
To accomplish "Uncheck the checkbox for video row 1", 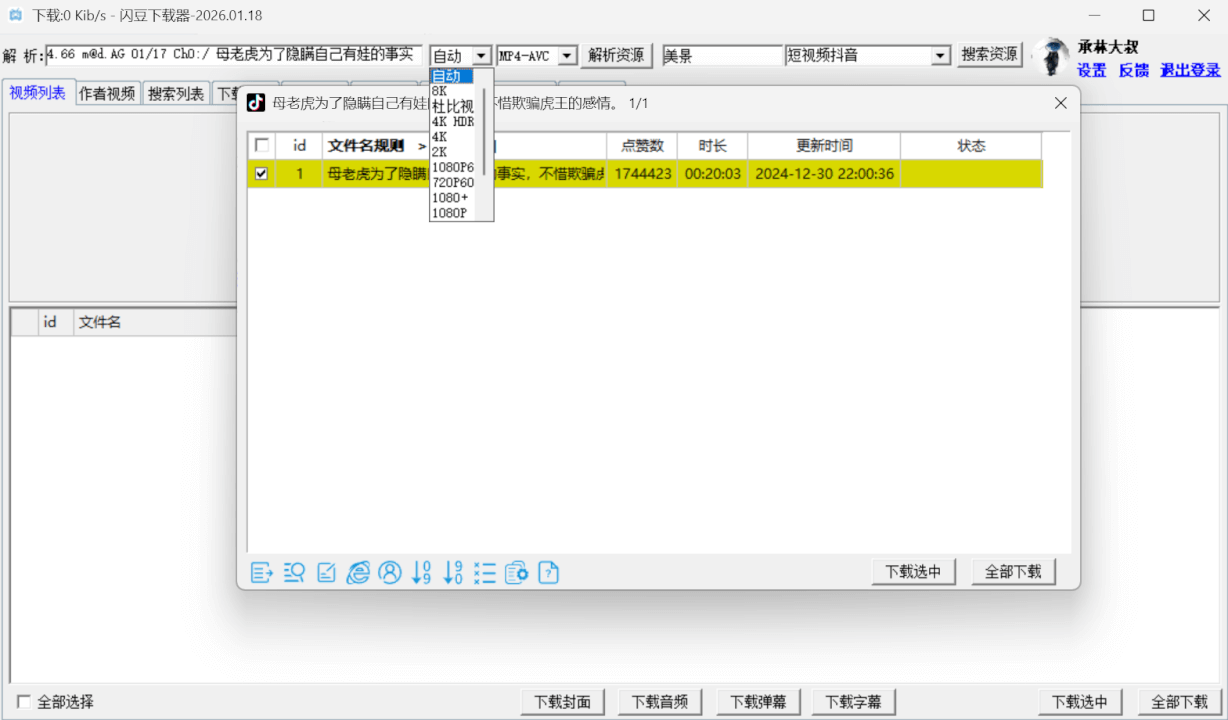I will click(x=262, y=174).
